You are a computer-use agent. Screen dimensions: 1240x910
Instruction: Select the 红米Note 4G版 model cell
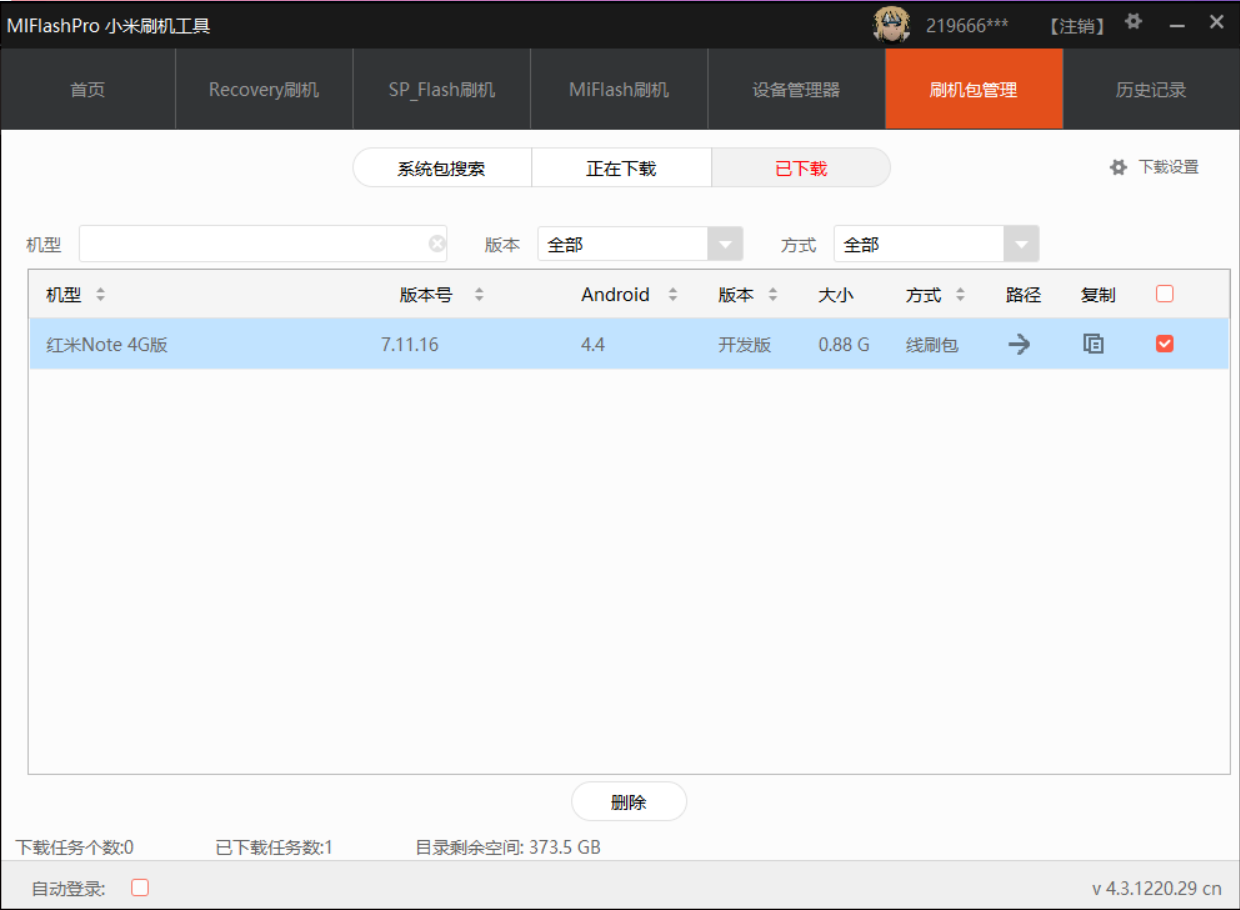coord(107,345)
